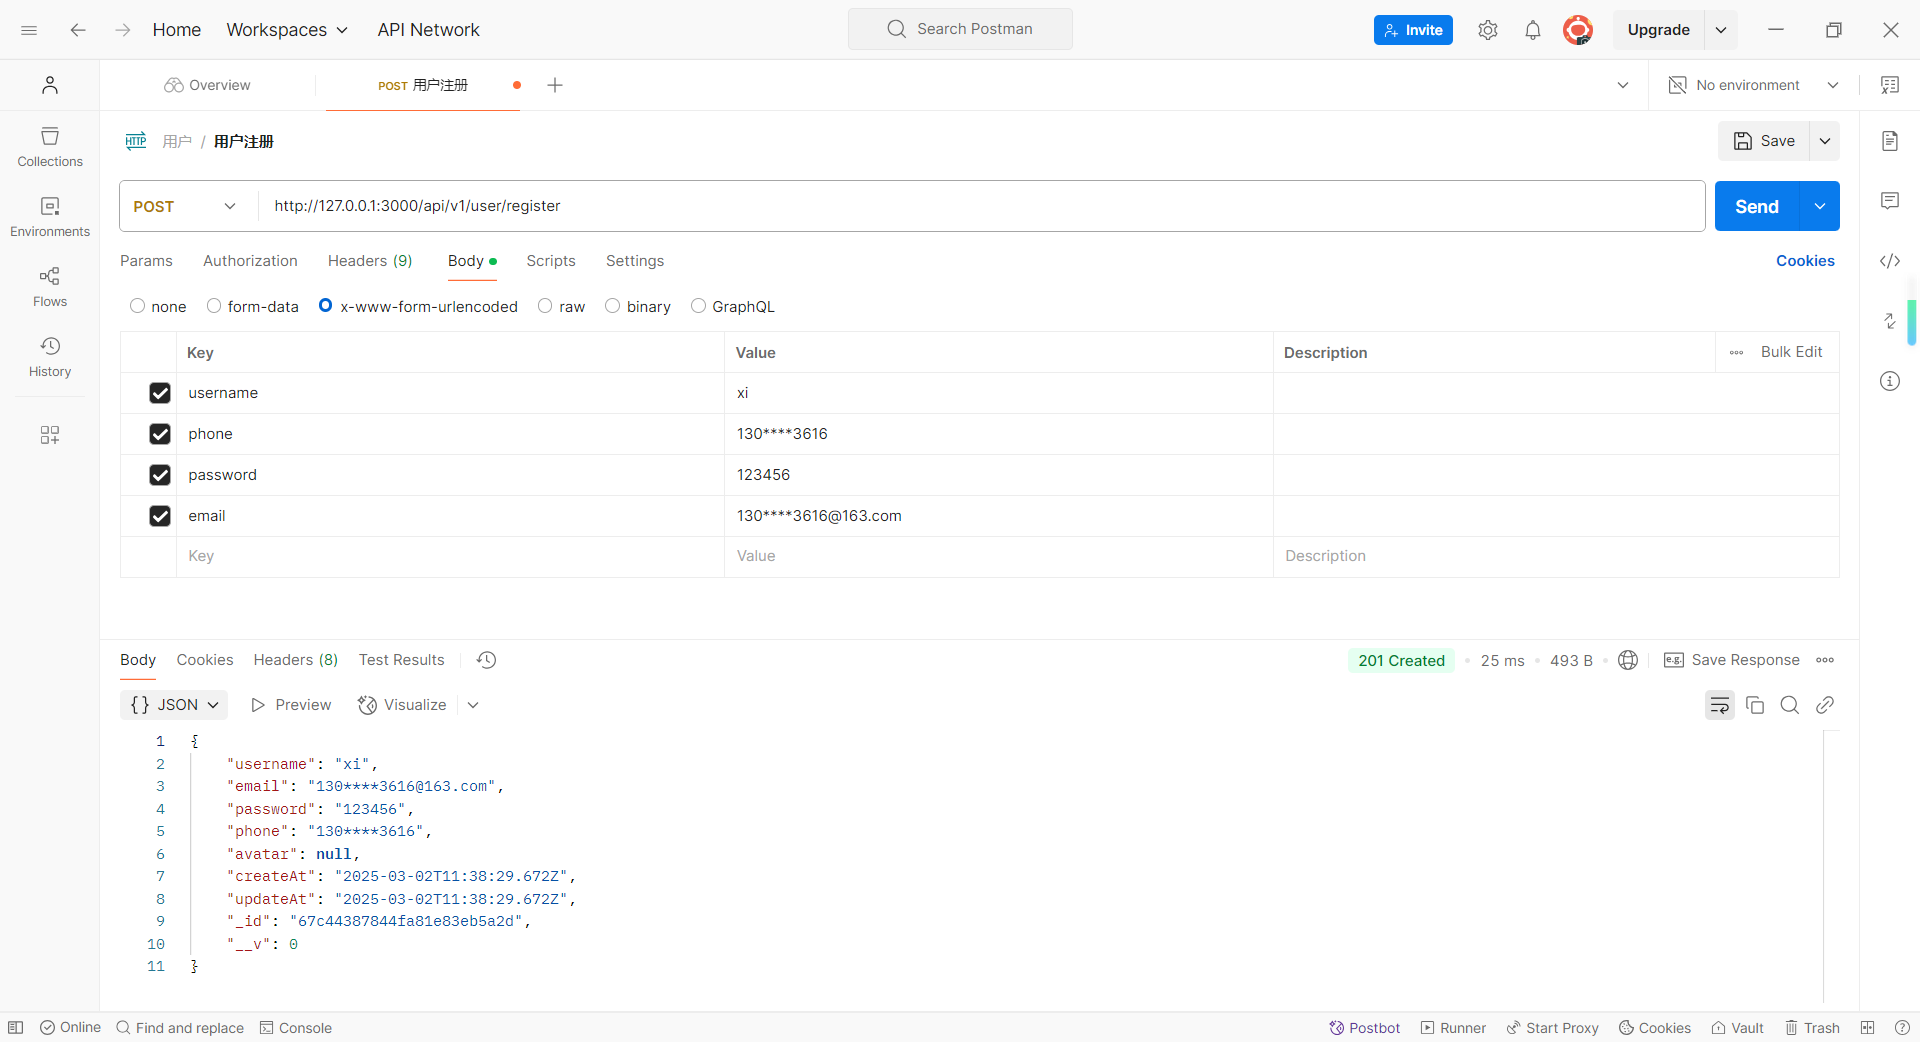The width and height of the screenshot is (1920, 1042).
Task: Uncheck the username parameter checkbox
Action: (160, 393)
